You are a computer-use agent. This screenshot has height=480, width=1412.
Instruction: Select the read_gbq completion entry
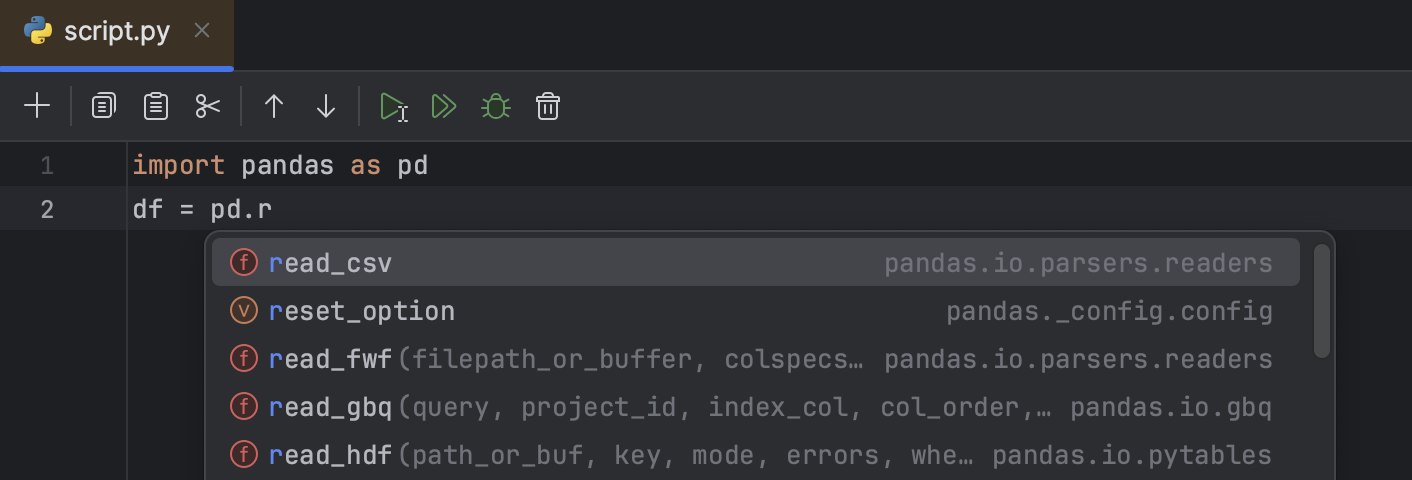point(331,407)
